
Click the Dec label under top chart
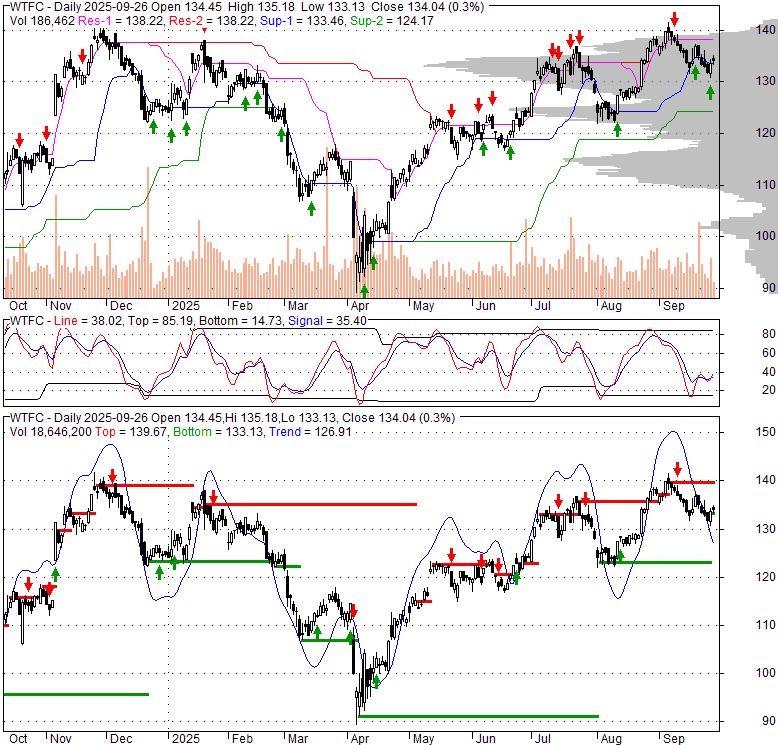121,306
